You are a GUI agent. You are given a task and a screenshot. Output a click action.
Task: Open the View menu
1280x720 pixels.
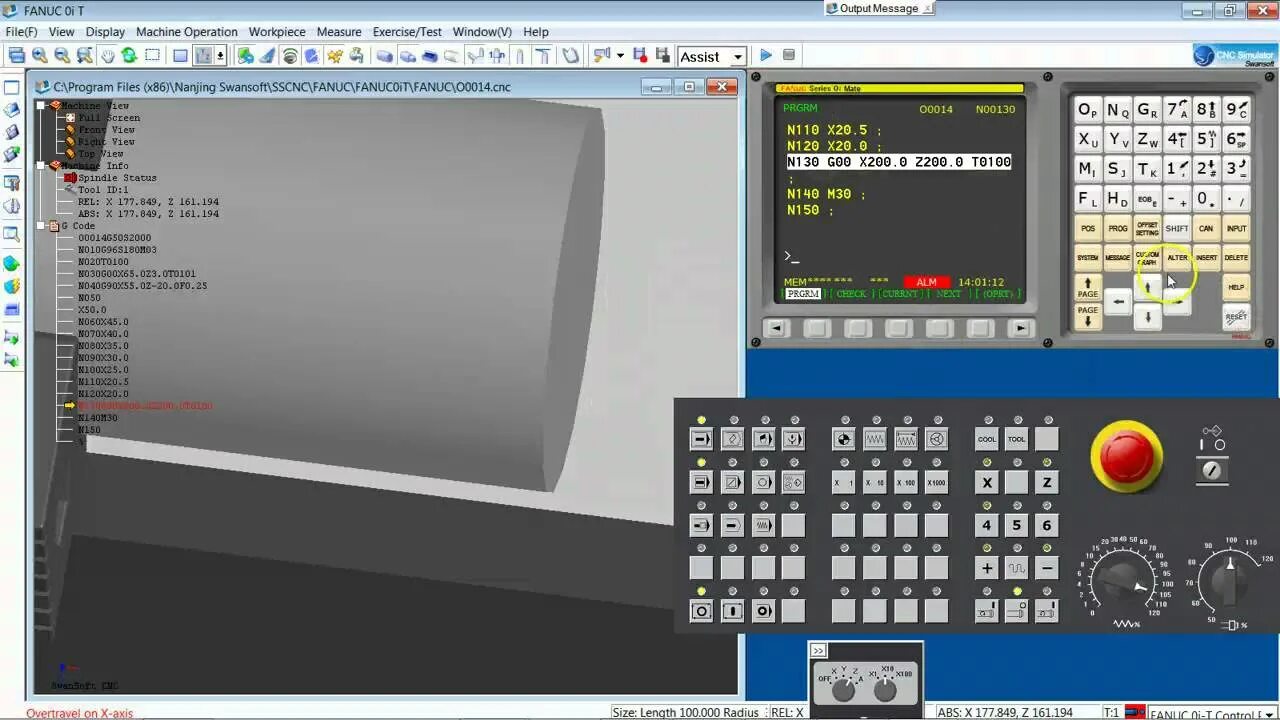pos(61,32)
